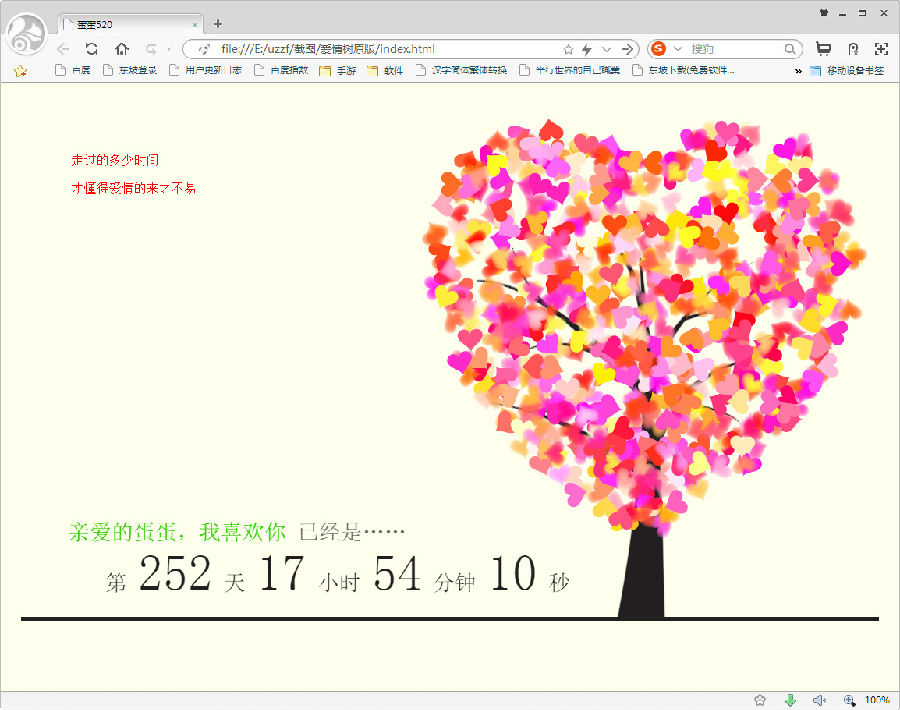The height and width of the screenshot is (710, 900).
Task: Open the address bar history dropdown arrow
Action: 607,49
